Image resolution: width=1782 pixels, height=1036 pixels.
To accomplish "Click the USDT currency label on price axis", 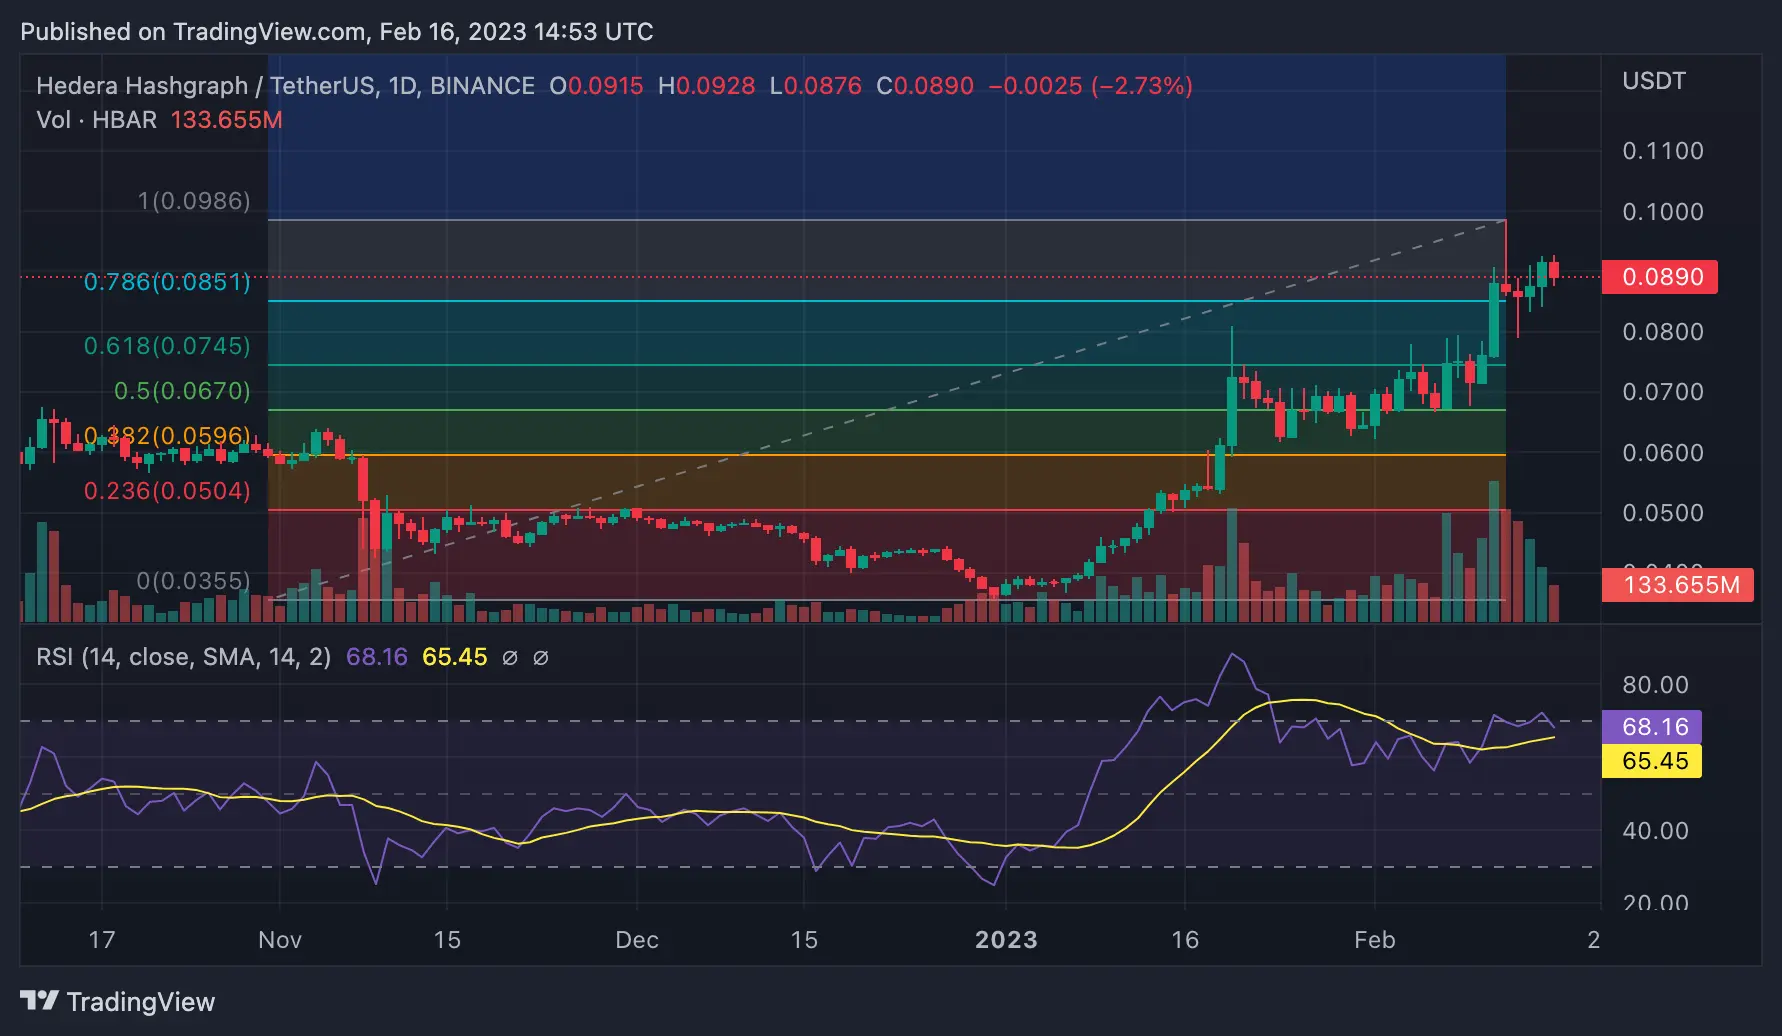I will (1654, 81).
